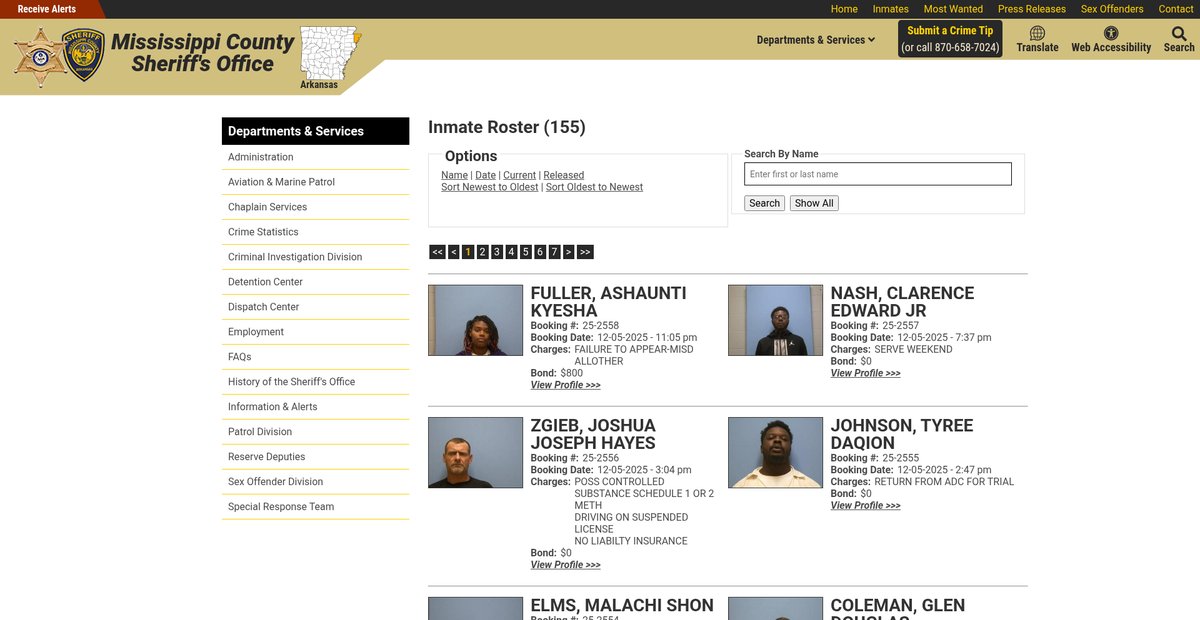This screenshot has width=1200, height=620.
Task: Open Inmates in top navigation
Action: point(891,9)
